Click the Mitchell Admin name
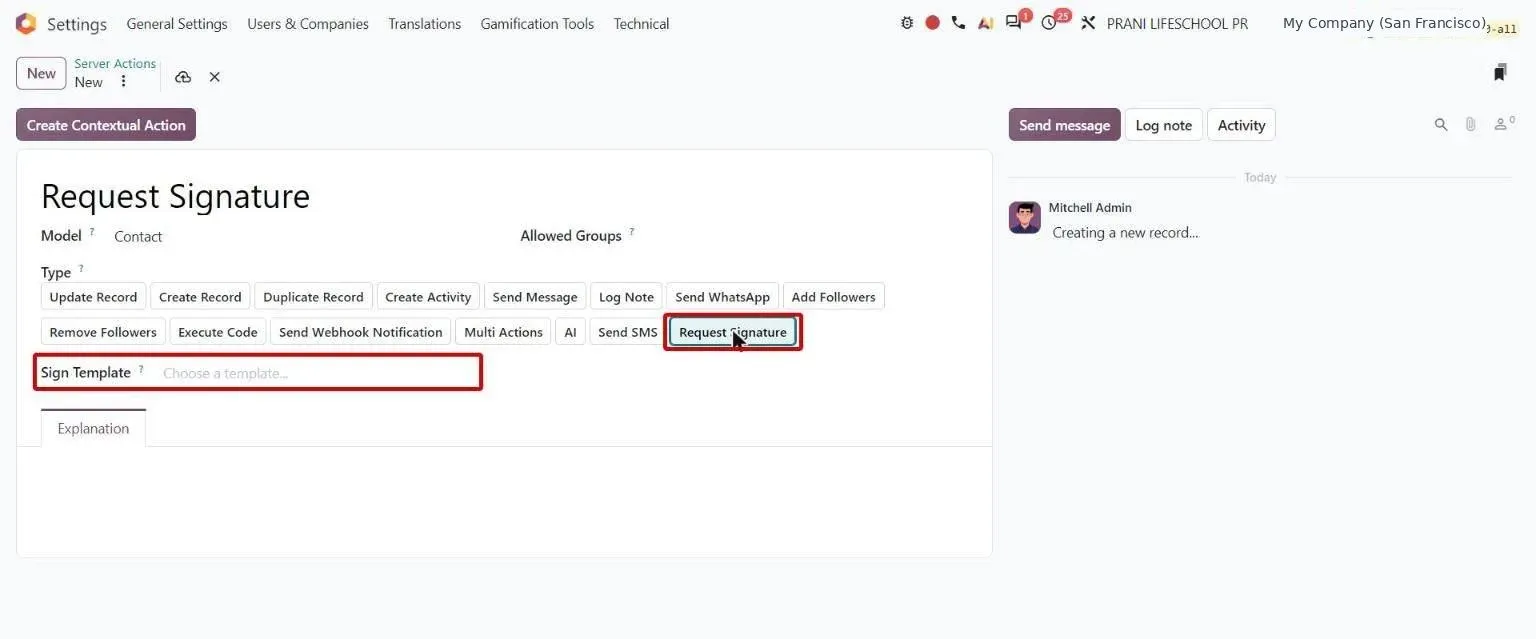1536x639 pixels. pyautogui.click(x=1090, y=208)
